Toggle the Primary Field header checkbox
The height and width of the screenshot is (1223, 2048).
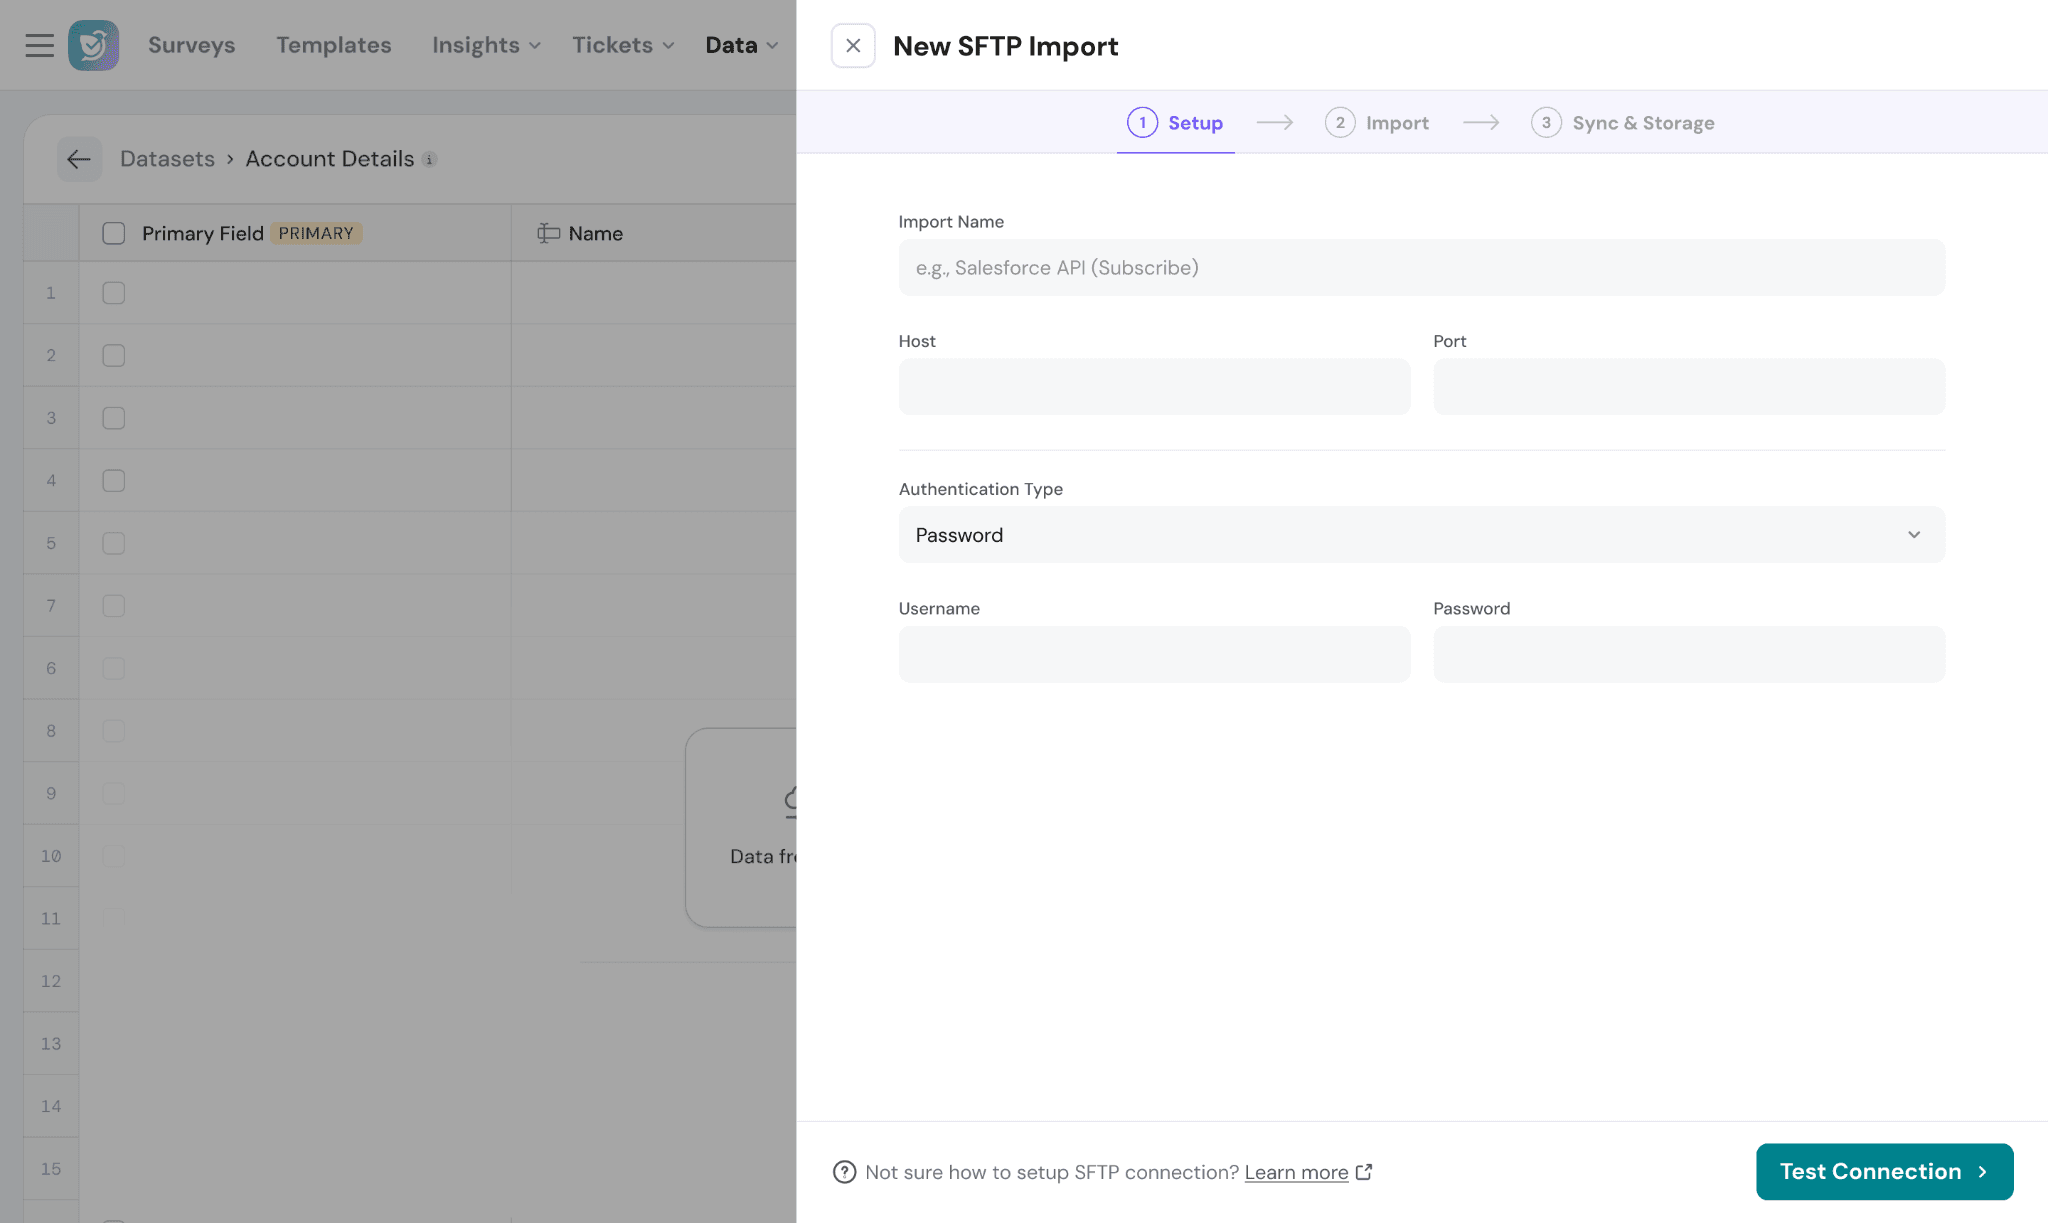[x=114, y=233]
